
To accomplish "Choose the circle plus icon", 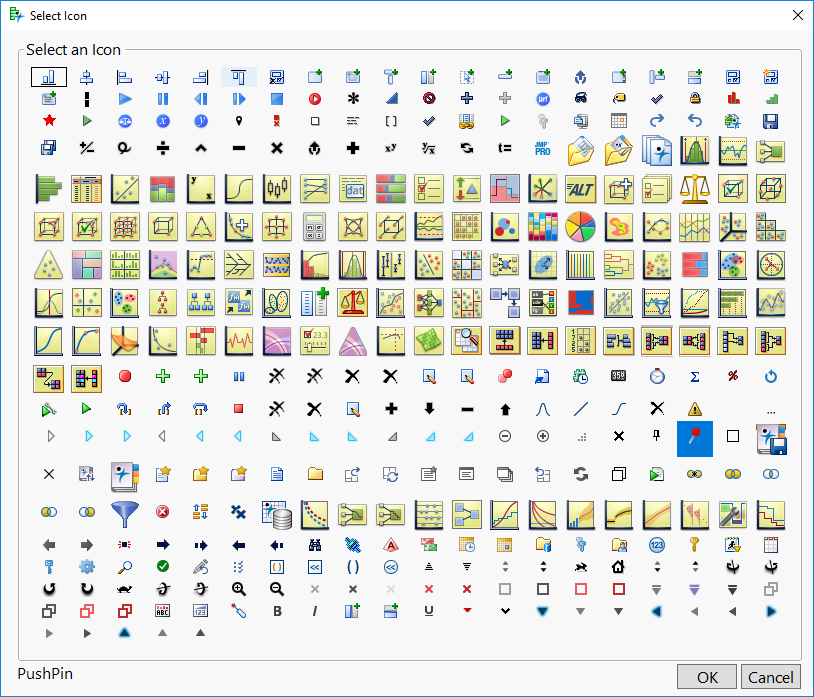I will [542, 436].
